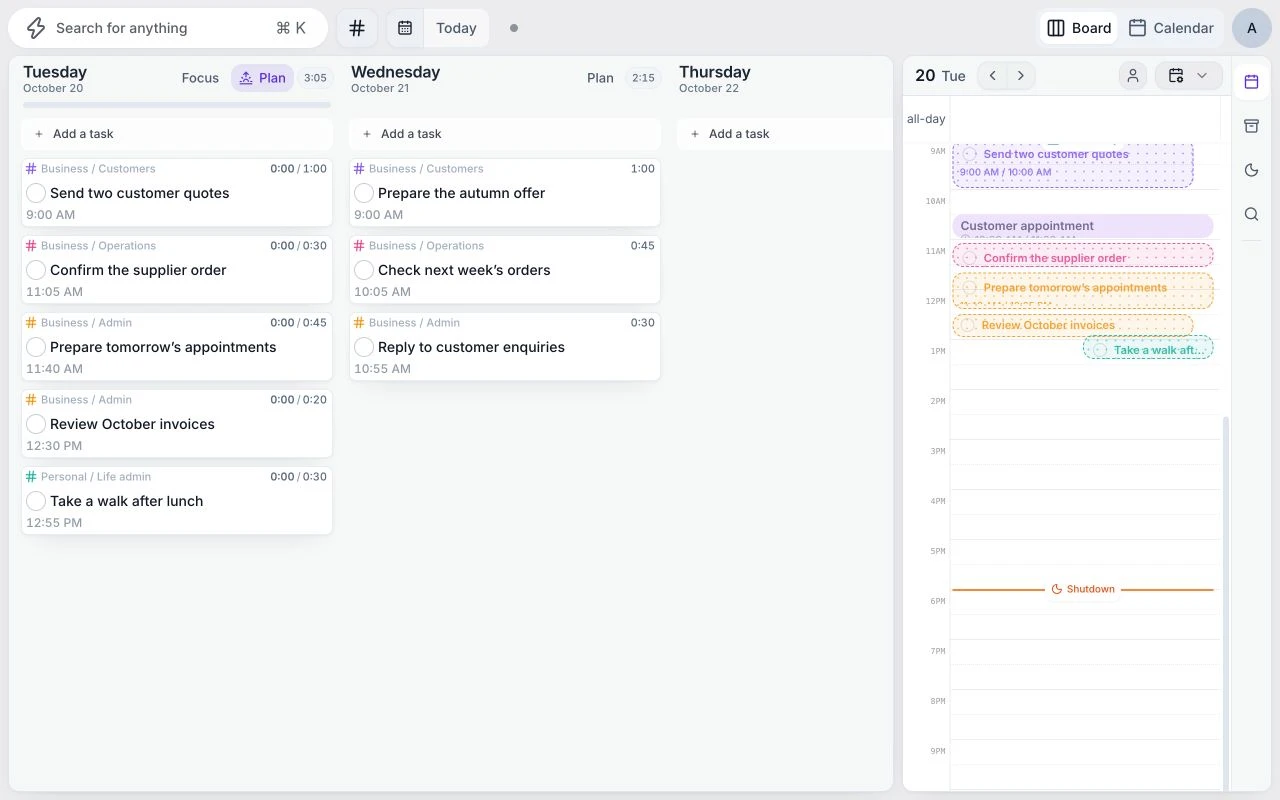Open the hashtag channels filter button
Screen dimensions: 1280x800
357,28
